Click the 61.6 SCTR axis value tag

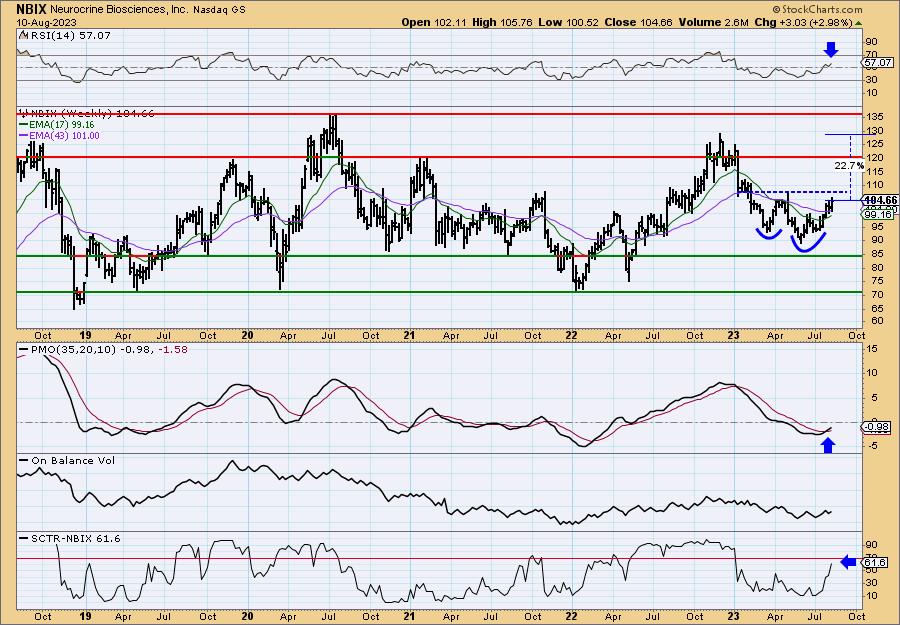[x=875, y=562]
